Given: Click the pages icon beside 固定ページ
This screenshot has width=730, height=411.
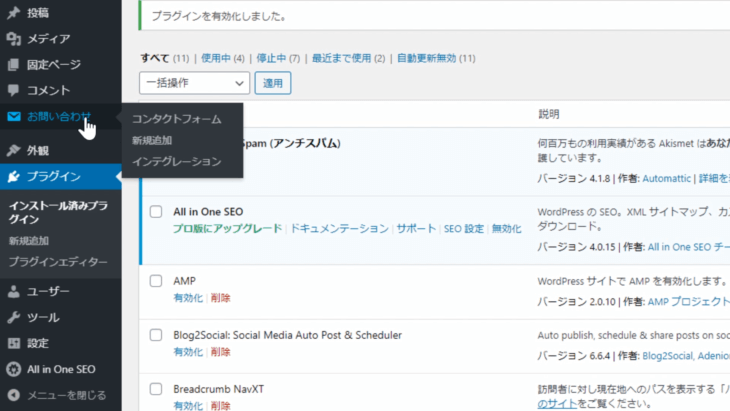Looking at the screenshot, I should 14,64.
